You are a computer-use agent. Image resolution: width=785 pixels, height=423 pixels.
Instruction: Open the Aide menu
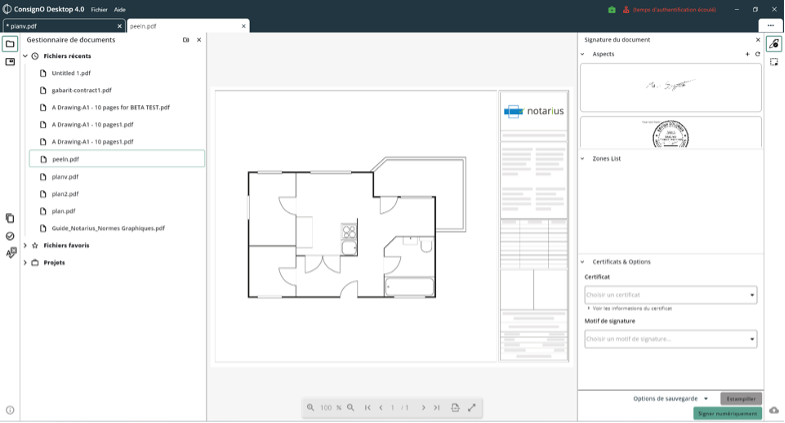click(120, 10)
